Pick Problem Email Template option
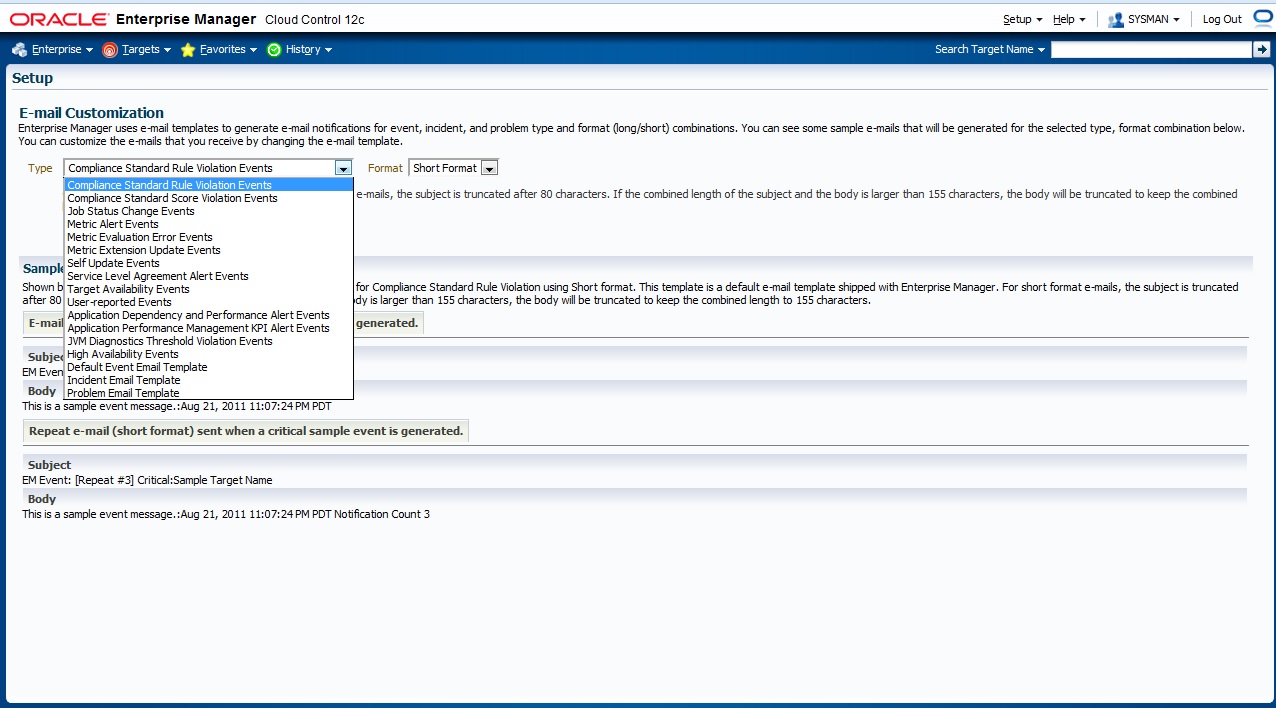Viewport: 1276px width, 709px height. (208, 393)
